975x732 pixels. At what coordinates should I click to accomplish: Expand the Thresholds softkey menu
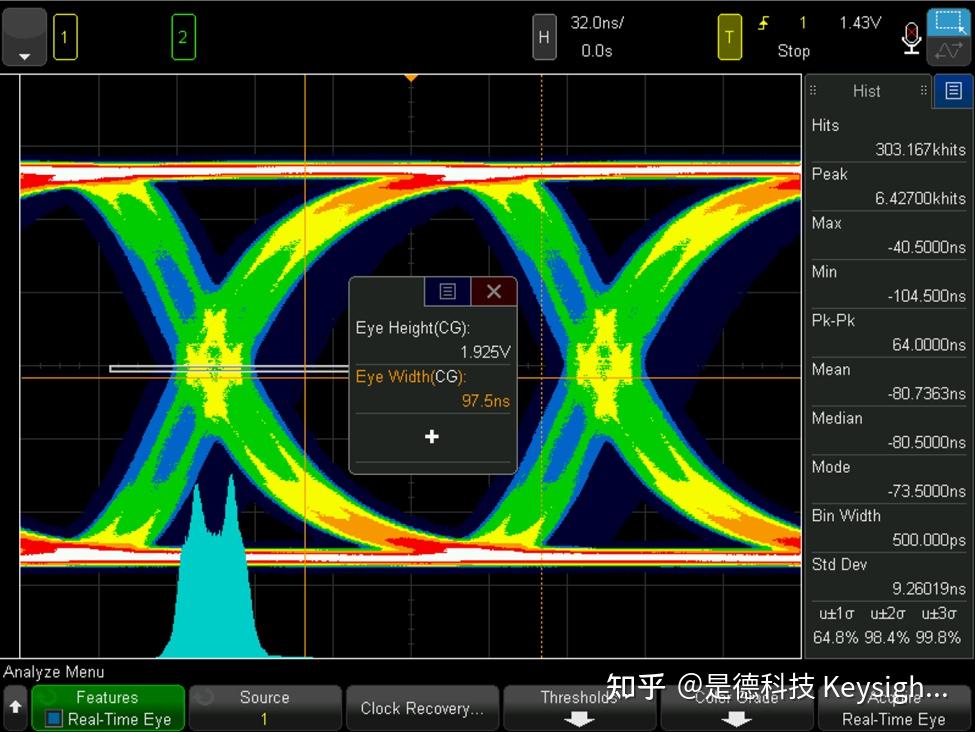pyautogui.click(x=579, y=708)
